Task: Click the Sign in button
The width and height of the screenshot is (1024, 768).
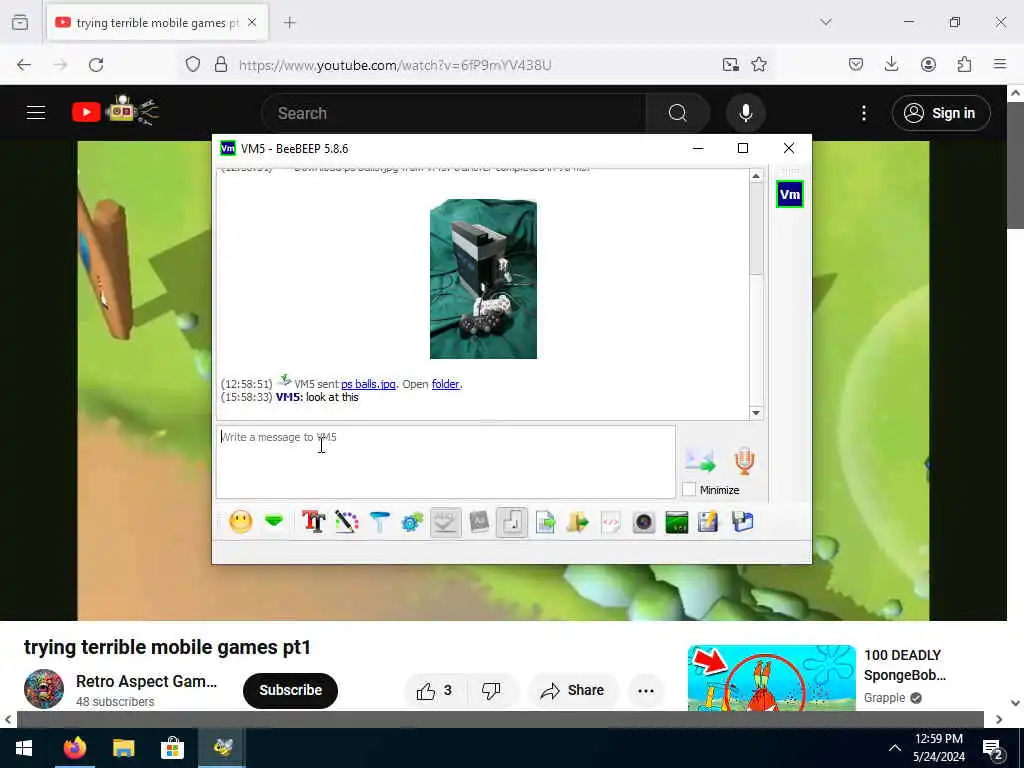Action: [940, 113]
